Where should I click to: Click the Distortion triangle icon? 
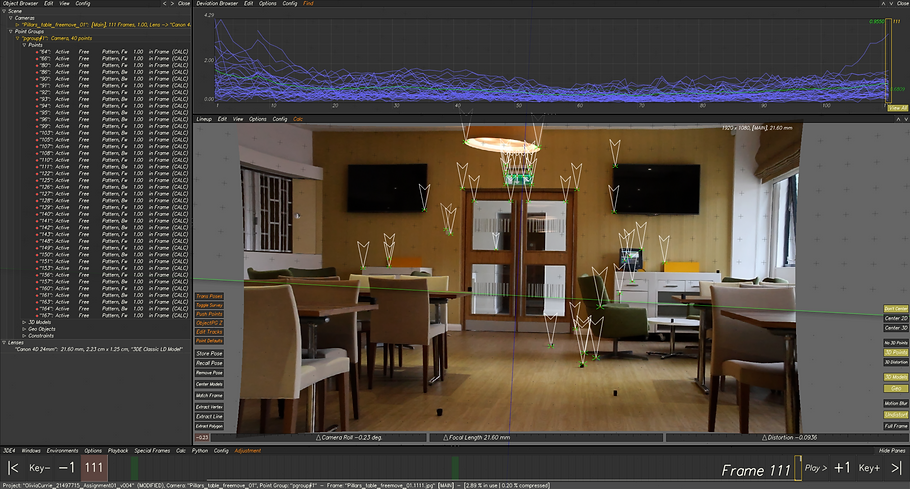point(764,437)
